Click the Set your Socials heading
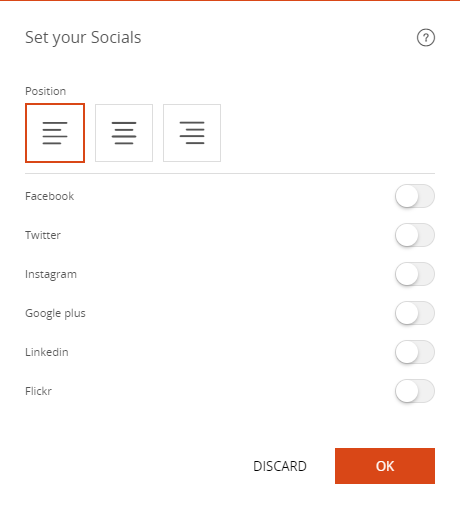Screen dimensions: 460x508 coord(83,38)
